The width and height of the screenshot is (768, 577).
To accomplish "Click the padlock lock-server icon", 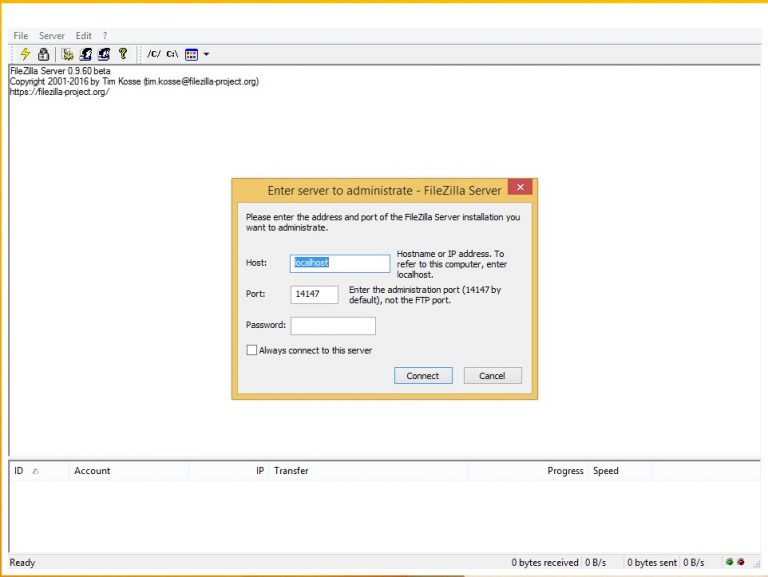I will [x=44, y=54].
